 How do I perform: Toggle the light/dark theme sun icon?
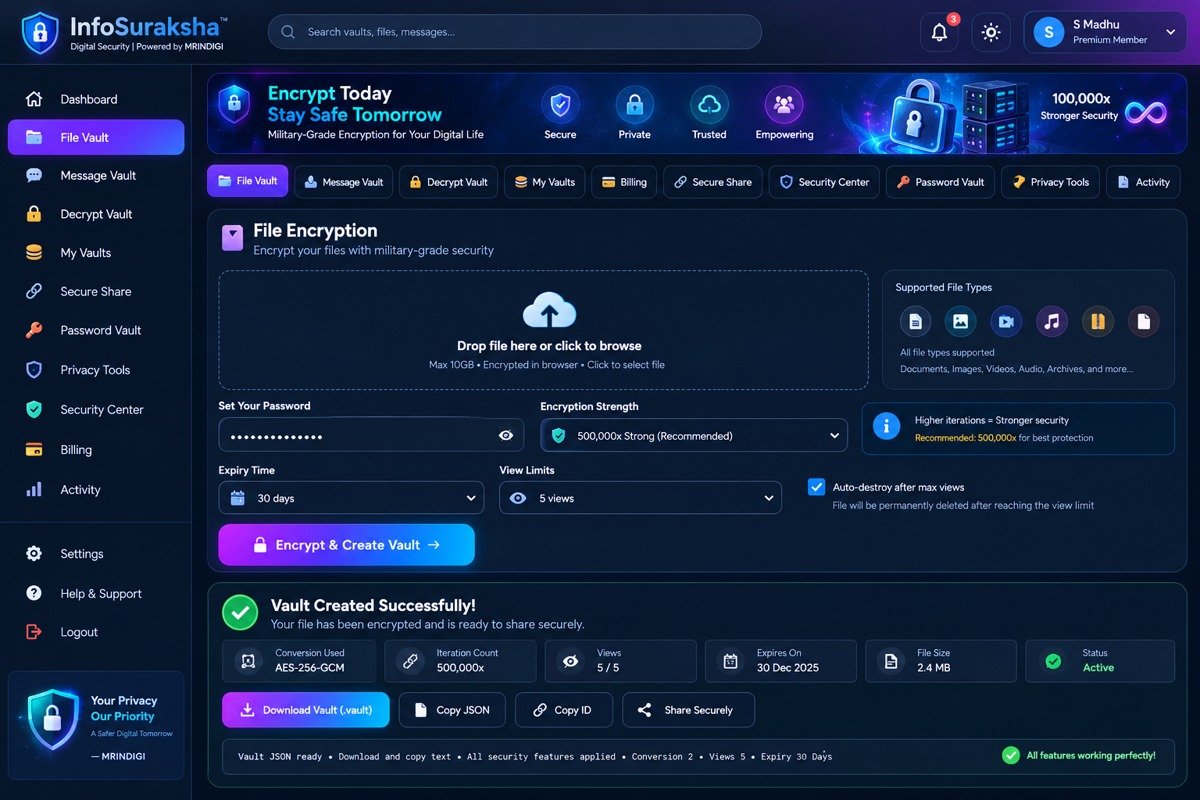tap(991, 32)
